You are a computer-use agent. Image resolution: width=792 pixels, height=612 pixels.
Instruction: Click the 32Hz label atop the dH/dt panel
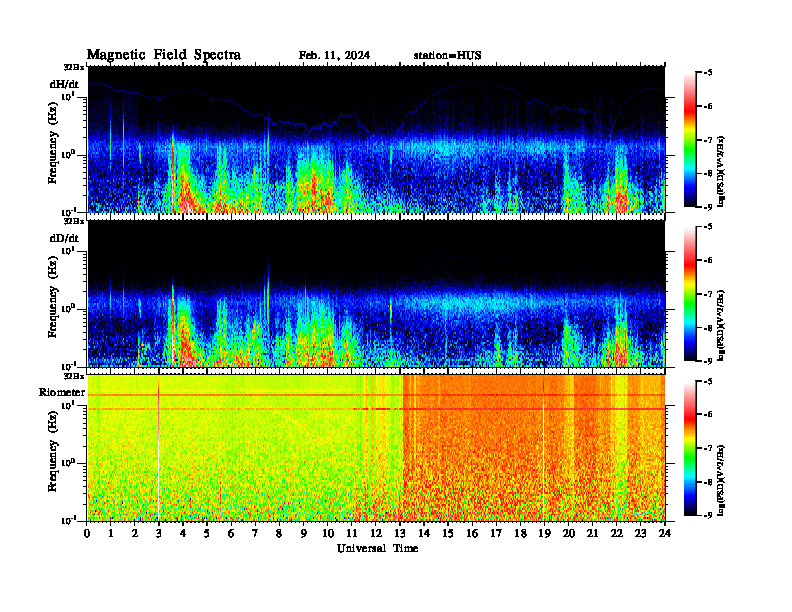coord(74,67)
